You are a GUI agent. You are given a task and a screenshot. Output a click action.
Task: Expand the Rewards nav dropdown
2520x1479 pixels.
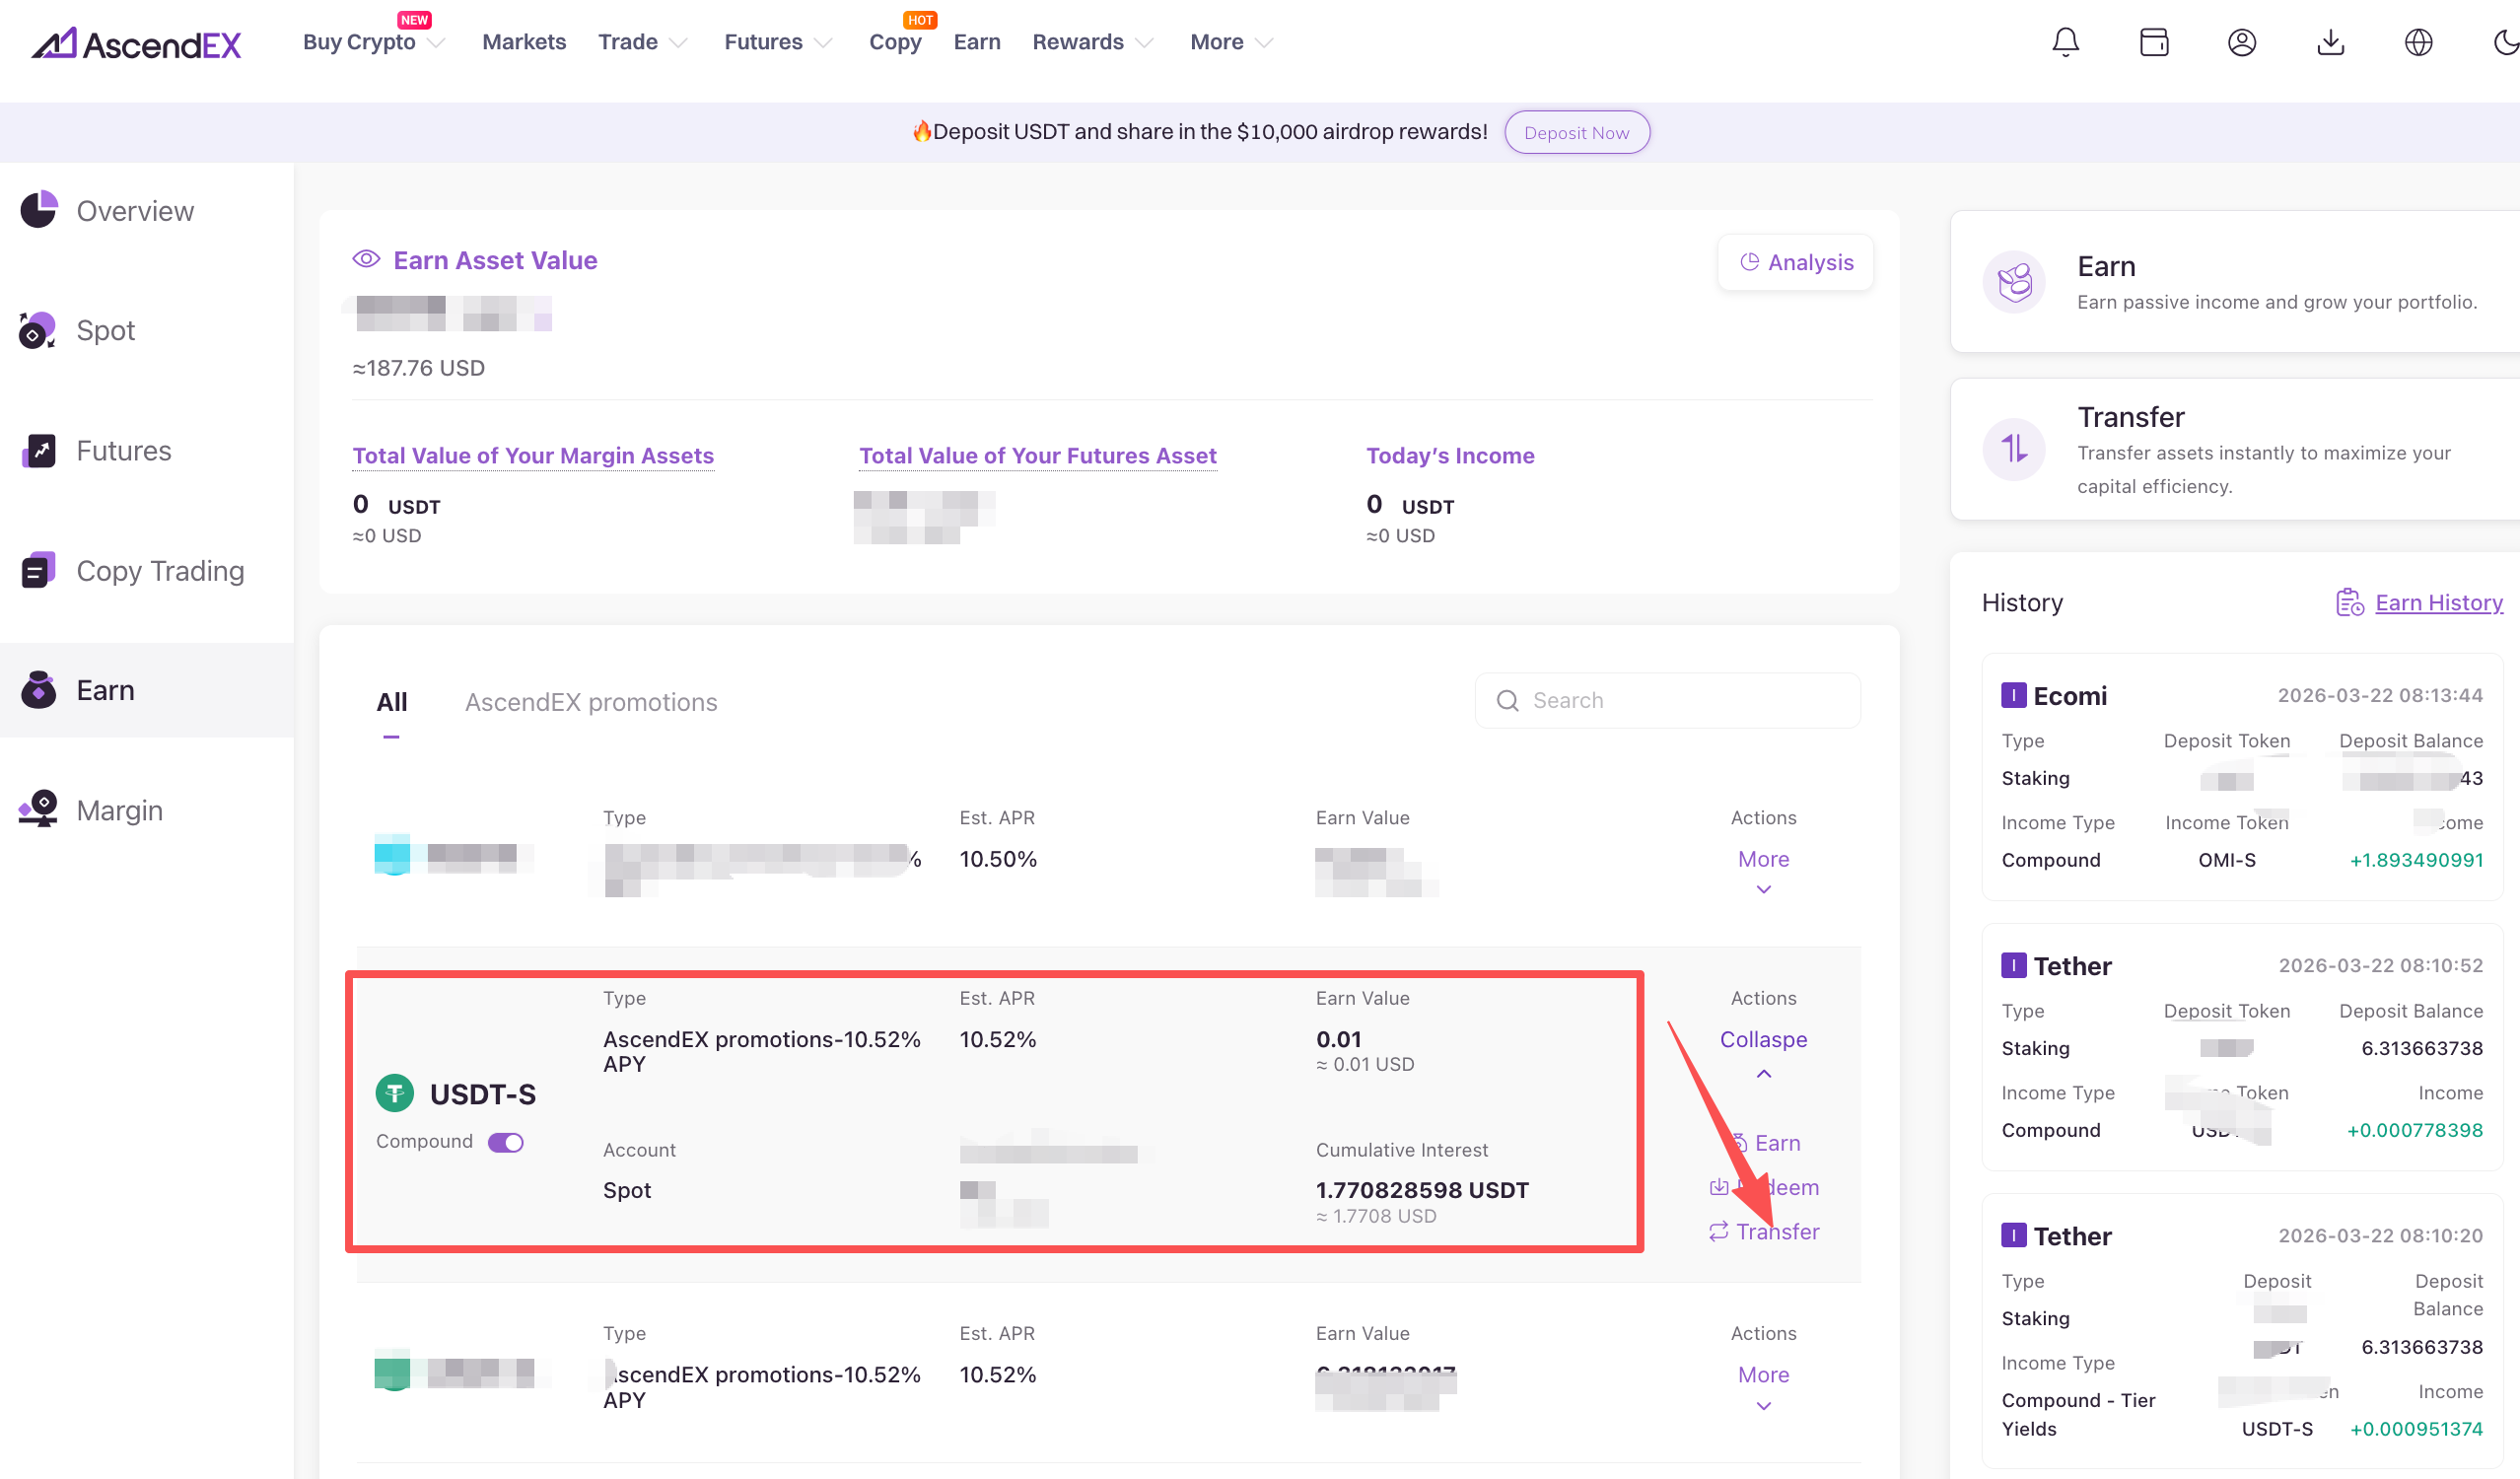[1092, 42]
